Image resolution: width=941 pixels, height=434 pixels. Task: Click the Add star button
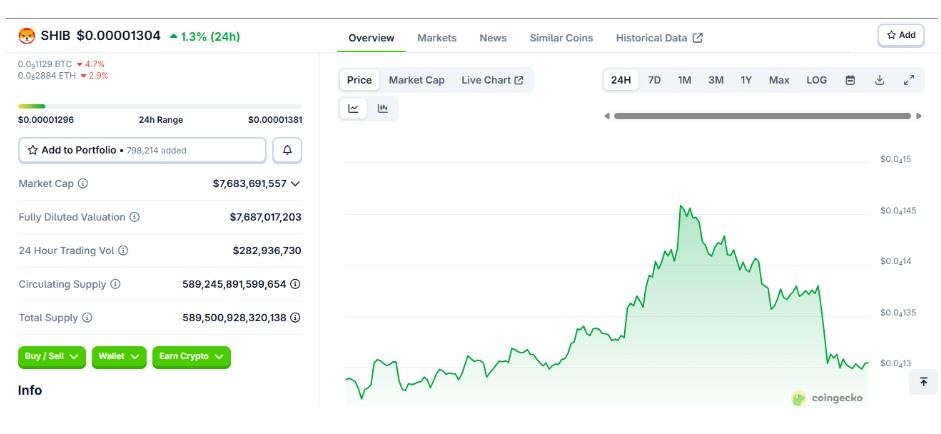point(901,35)
